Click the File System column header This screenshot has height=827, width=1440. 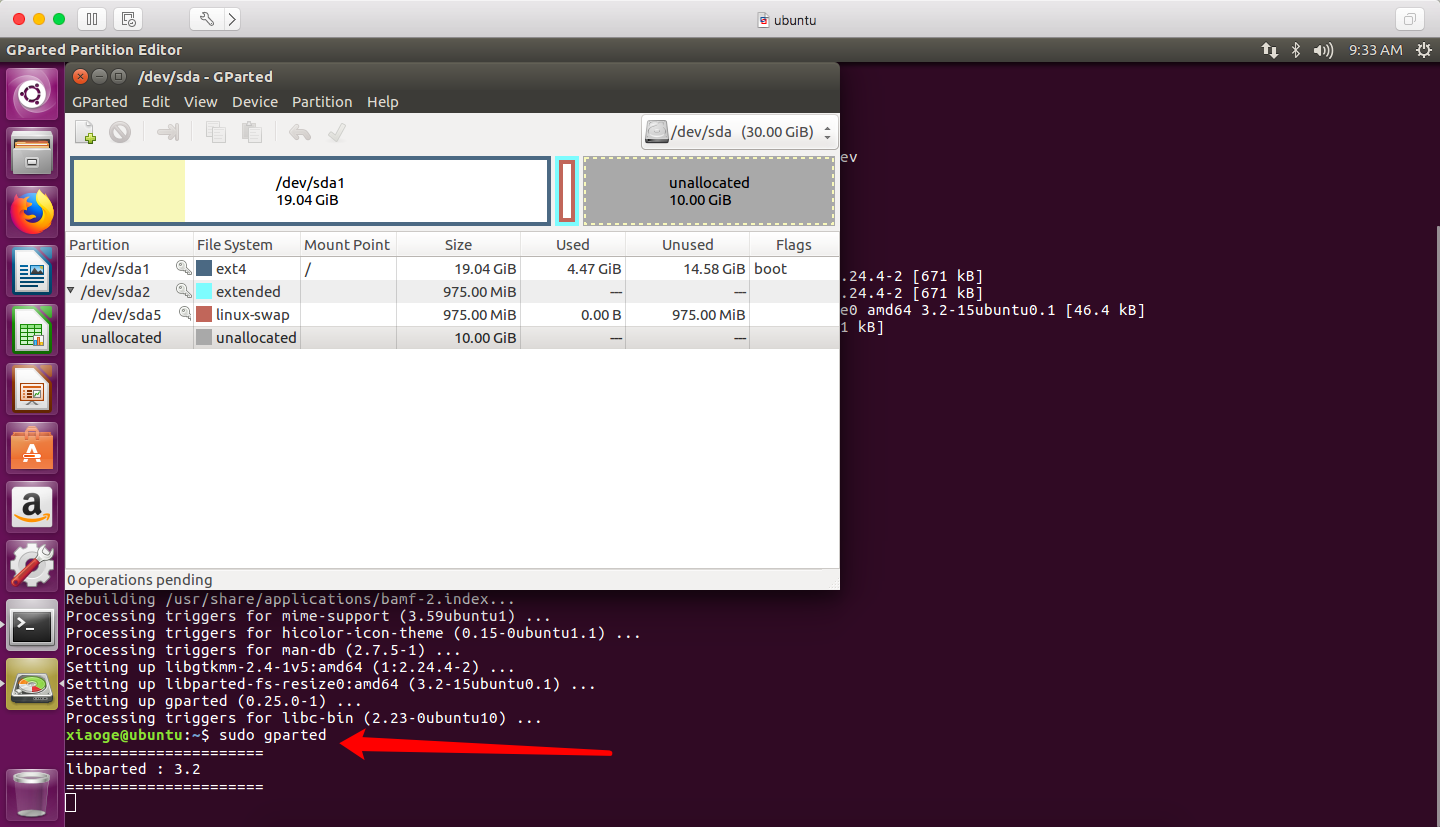247,245
